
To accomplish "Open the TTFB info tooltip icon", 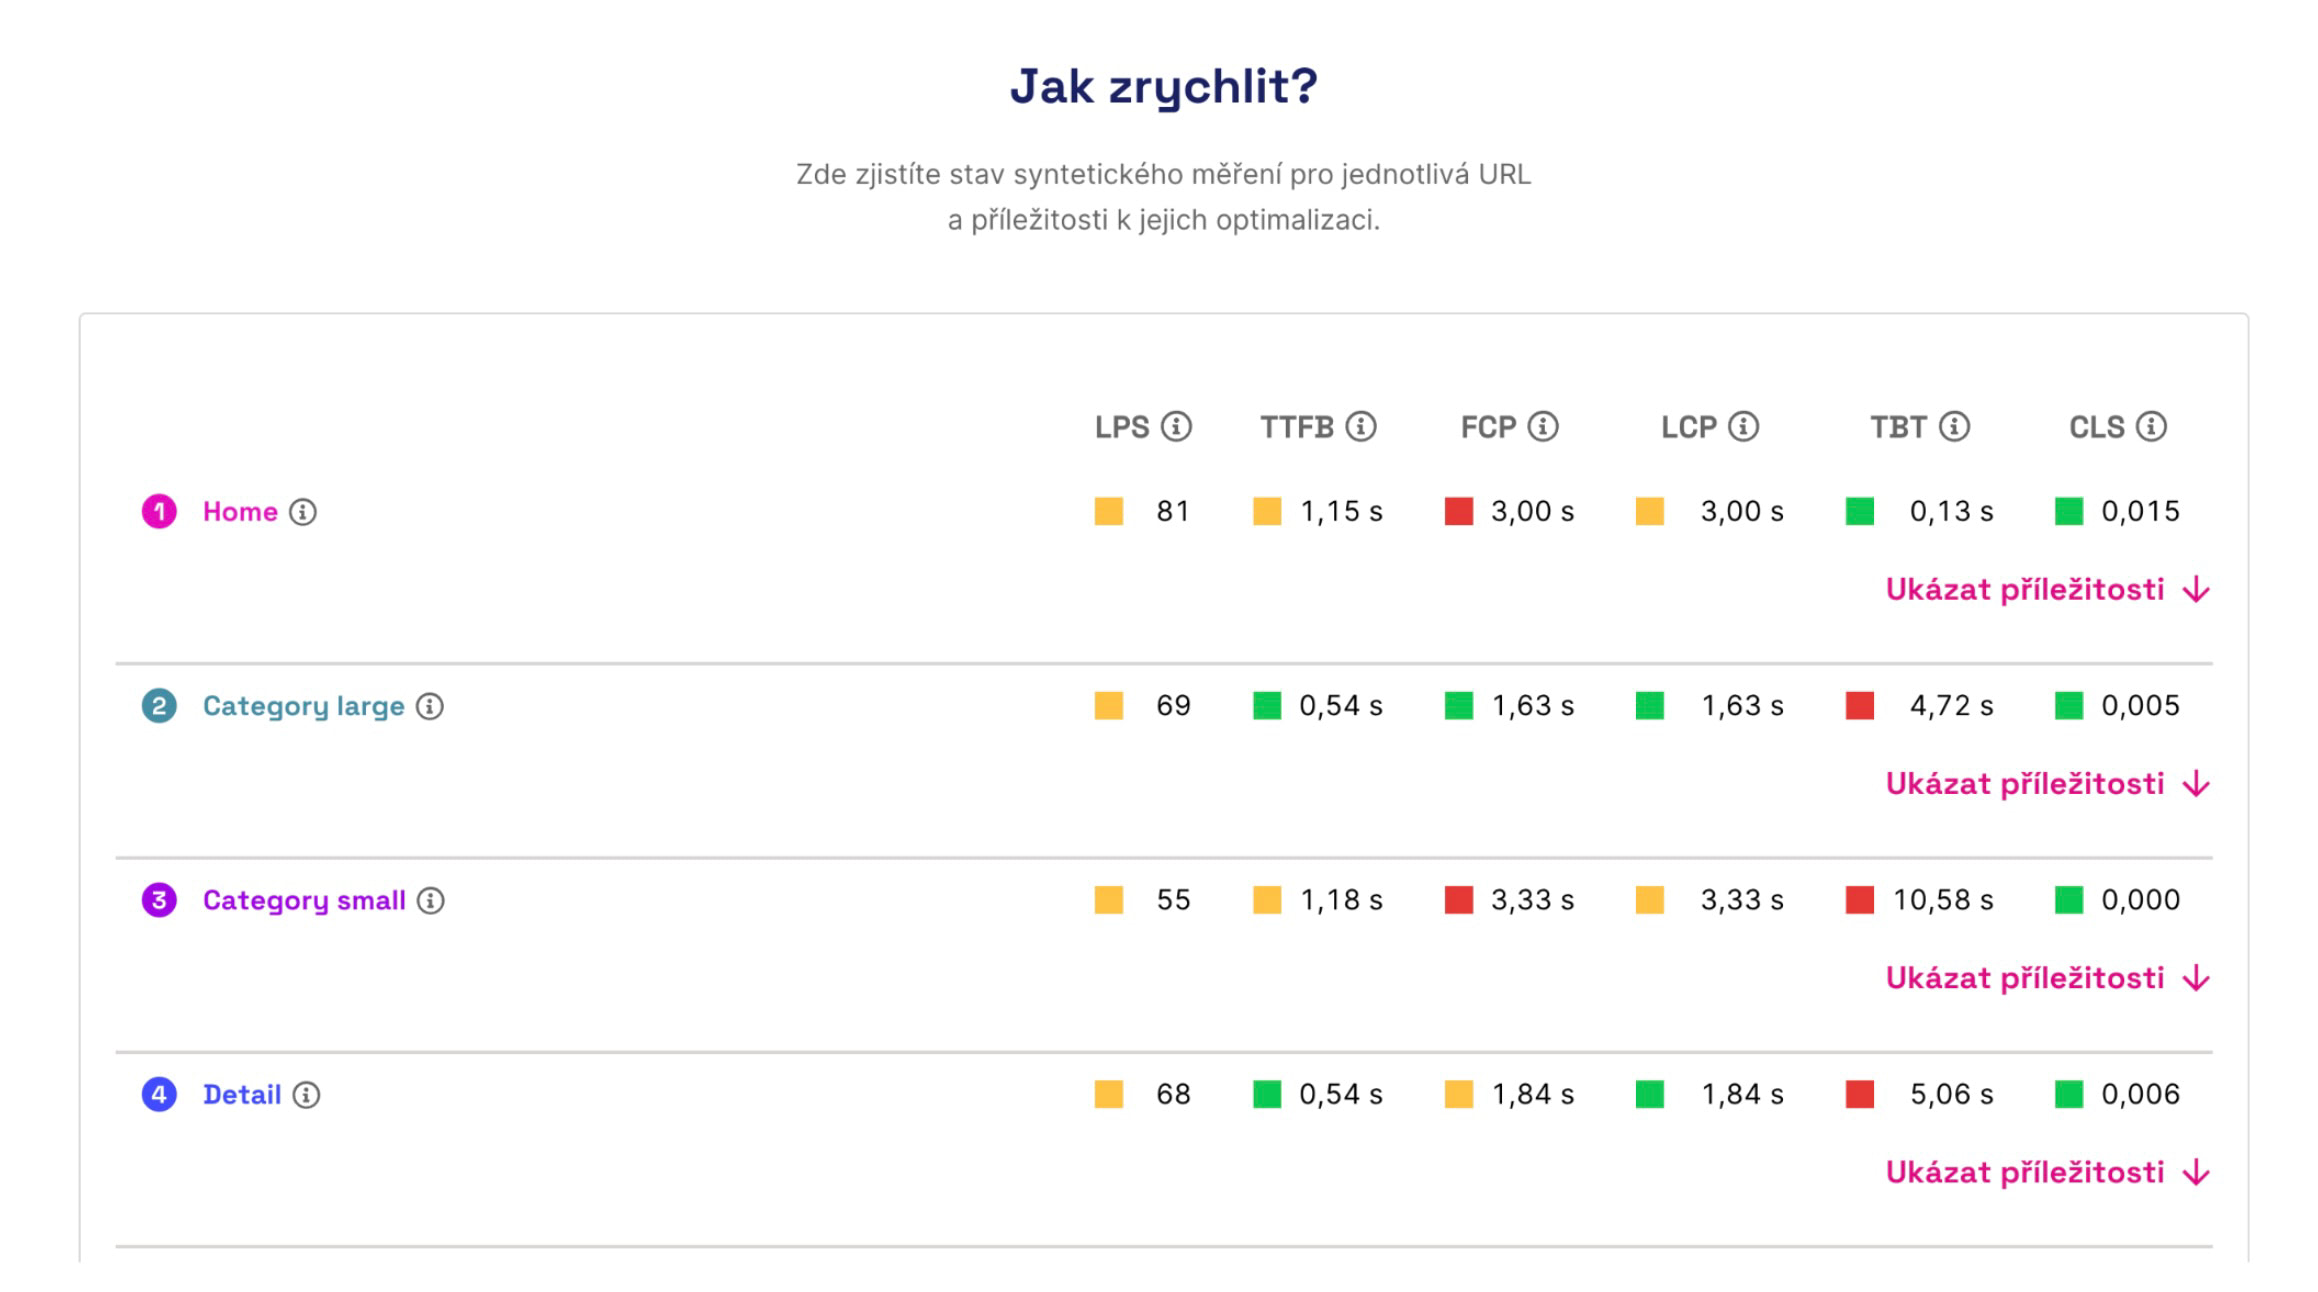I will point(1360,425).
